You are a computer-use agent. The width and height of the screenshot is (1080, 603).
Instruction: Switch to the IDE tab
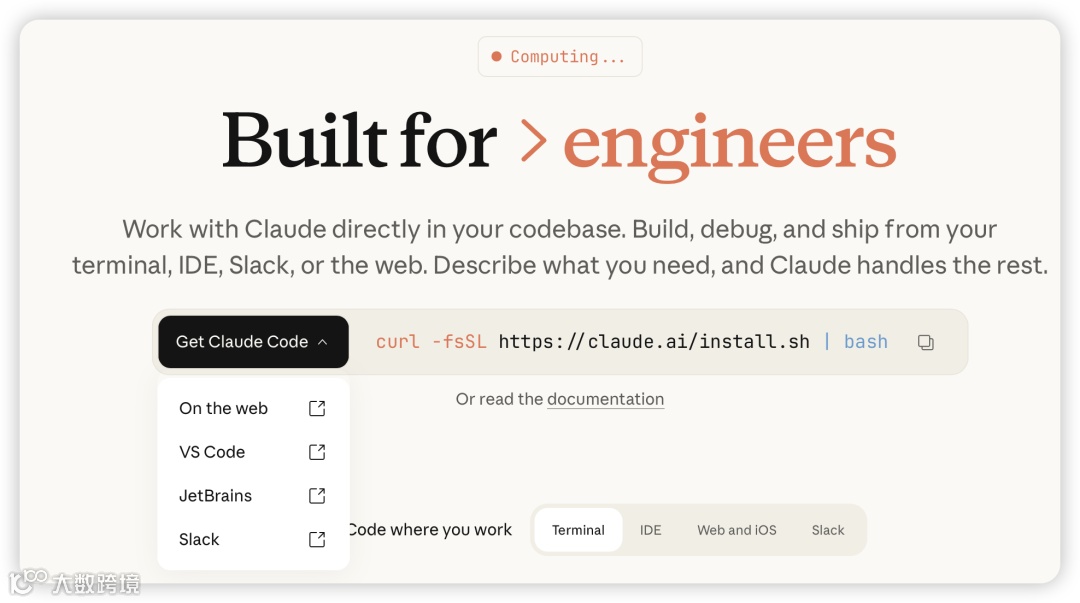[651, 530]
